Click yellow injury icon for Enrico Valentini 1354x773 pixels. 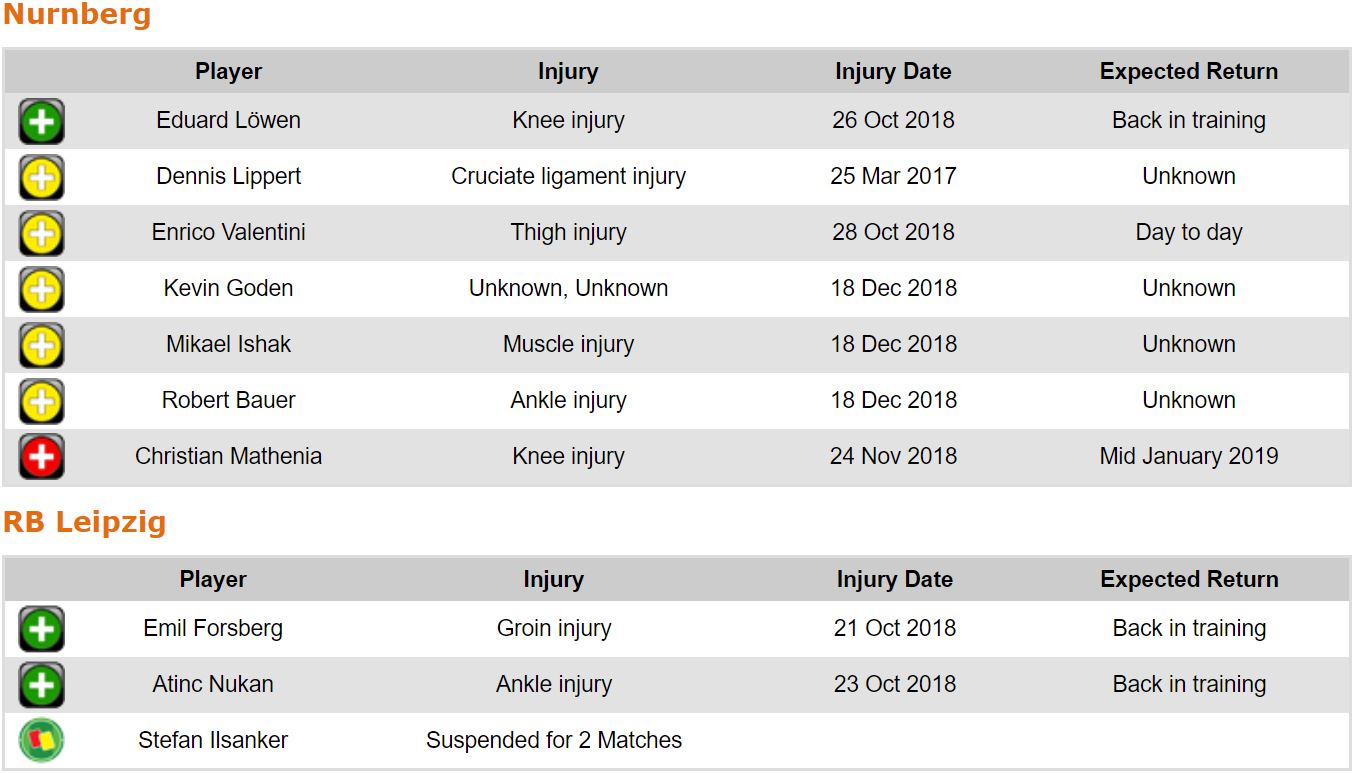[x=41, y=234]
